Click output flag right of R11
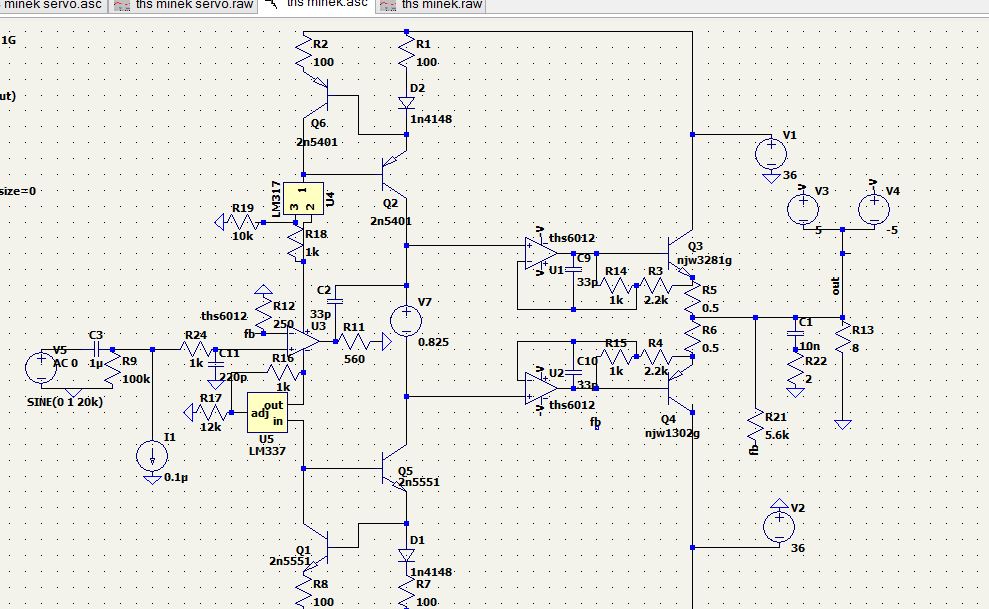This screenshot has width=989, height=609. click(x=387, y=342)
